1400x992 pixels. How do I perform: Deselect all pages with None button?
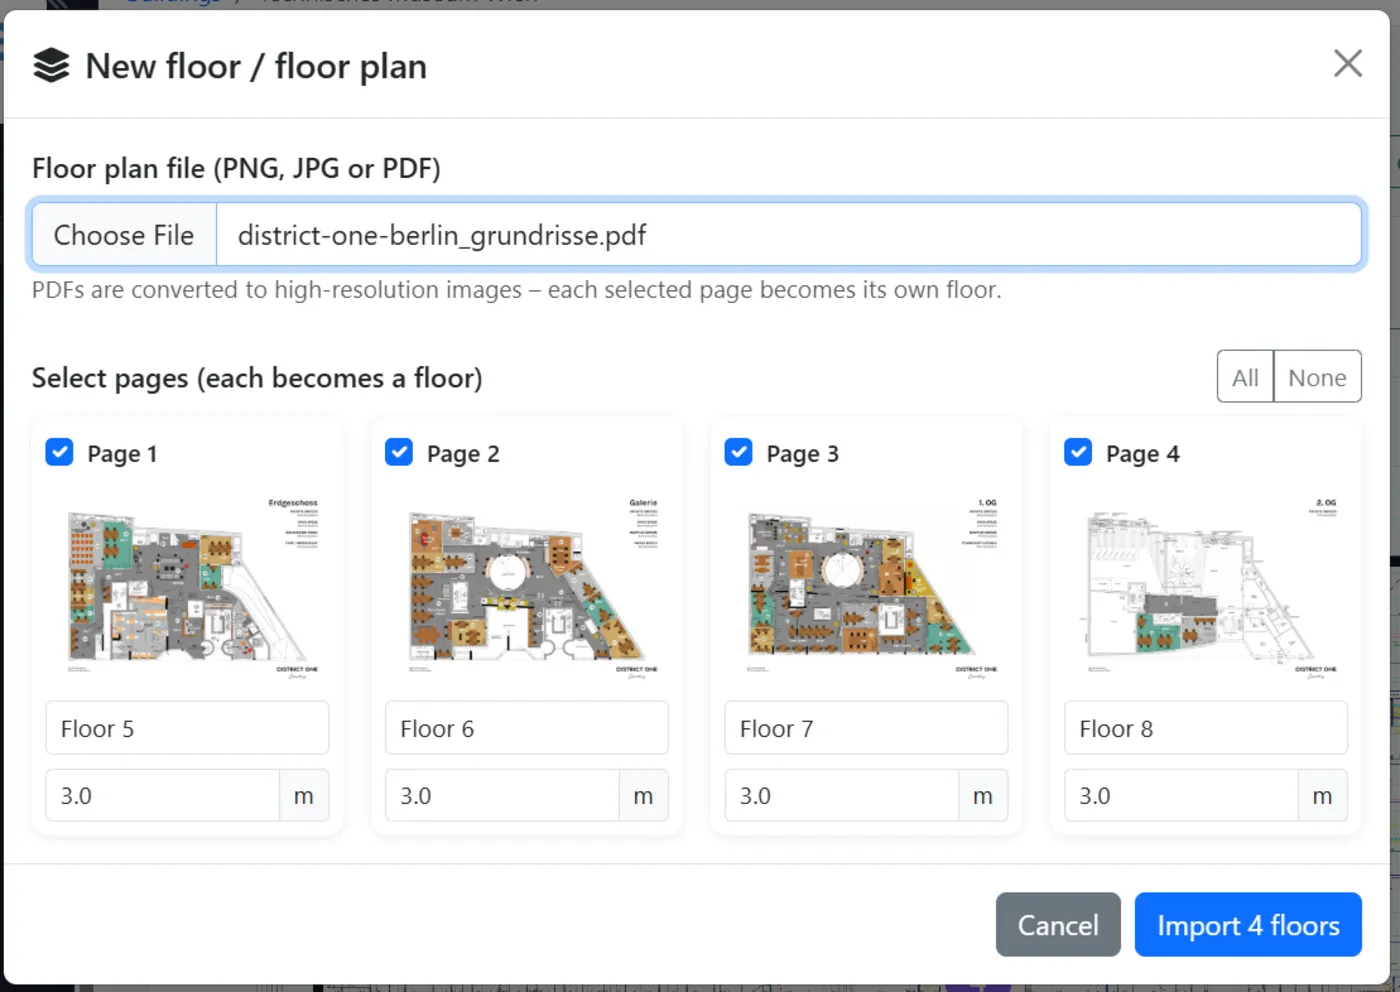(1317, 377)
